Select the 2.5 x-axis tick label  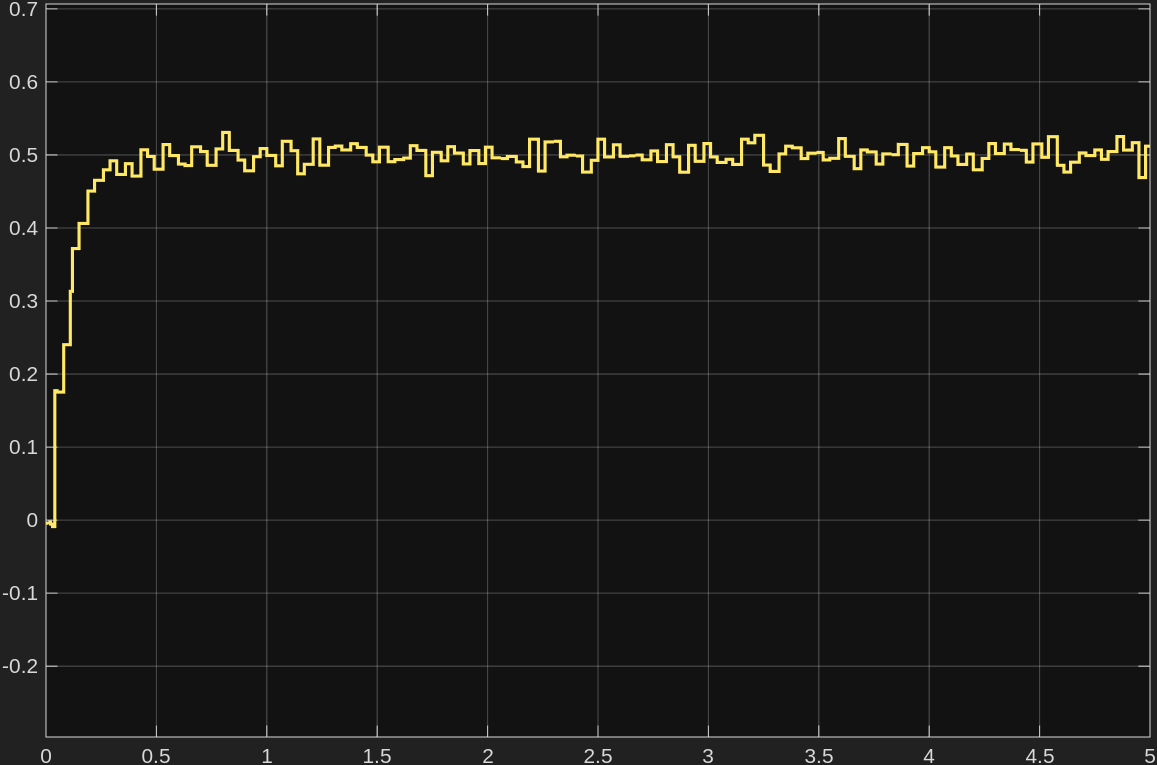(x=598, y=755)
